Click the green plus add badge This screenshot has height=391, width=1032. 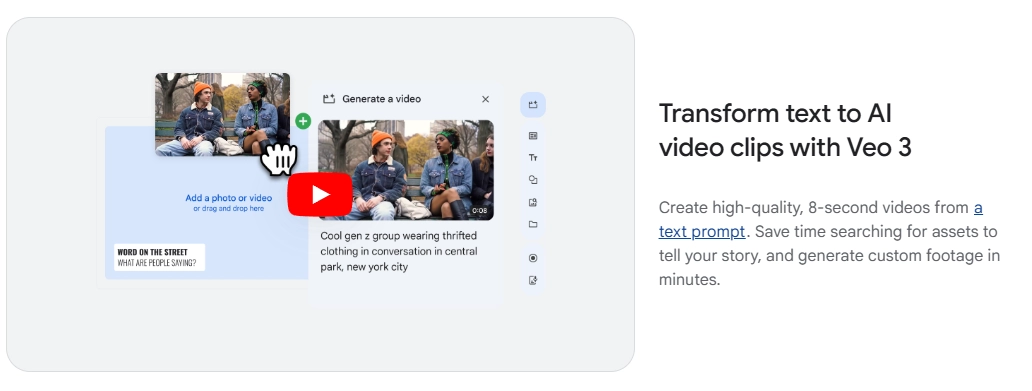click(303, 121)
